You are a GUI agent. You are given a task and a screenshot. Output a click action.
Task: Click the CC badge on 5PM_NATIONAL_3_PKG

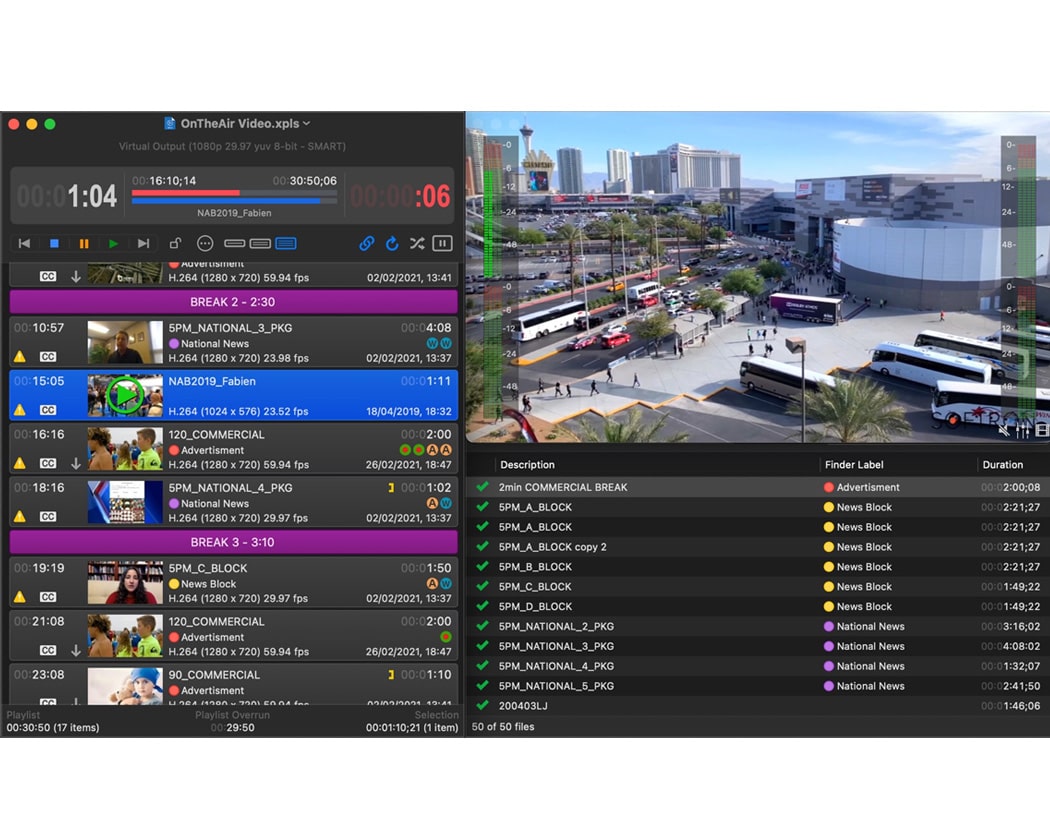(x=48, y=356)
